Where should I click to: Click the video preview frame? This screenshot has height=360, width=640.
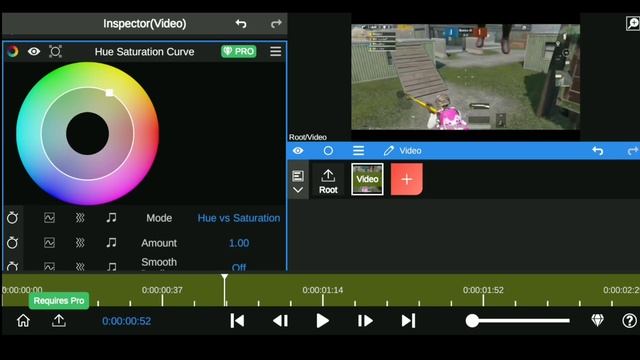[465, 77]
